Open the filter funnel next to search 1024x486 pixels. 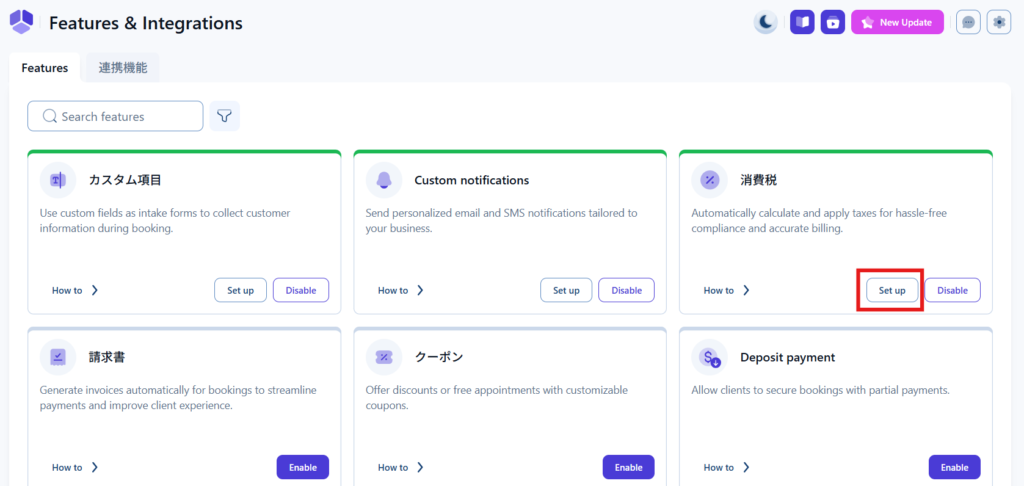(x=224, y=116)
